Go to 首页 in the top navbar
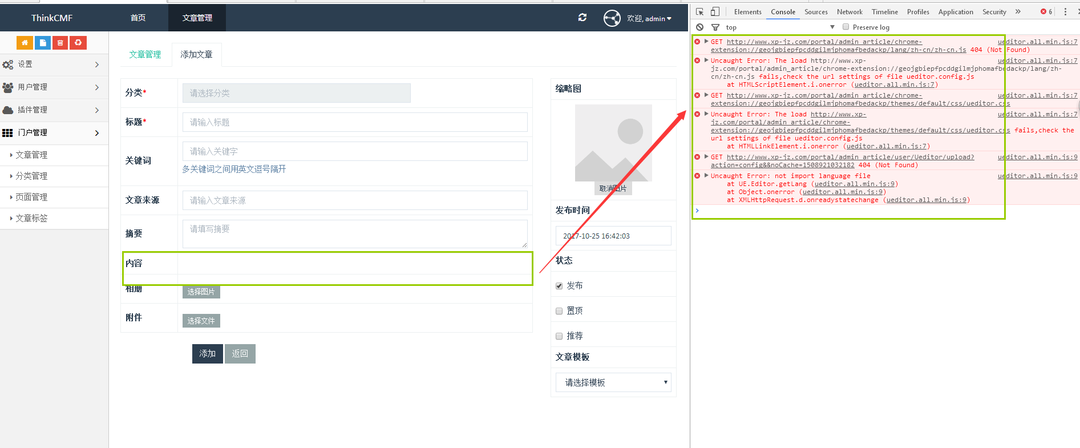The image size is (1080, 448). coord(138,18)
